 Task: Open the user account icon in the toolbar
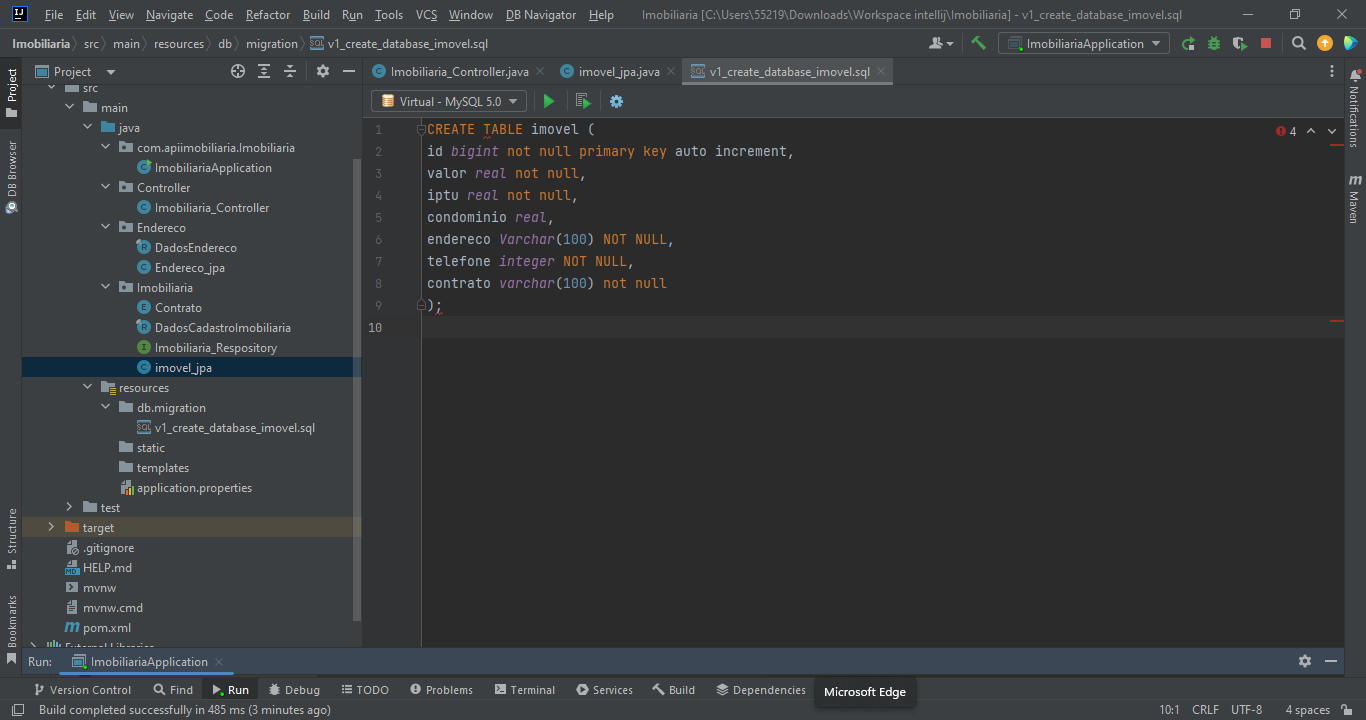[x=941, y=43]
